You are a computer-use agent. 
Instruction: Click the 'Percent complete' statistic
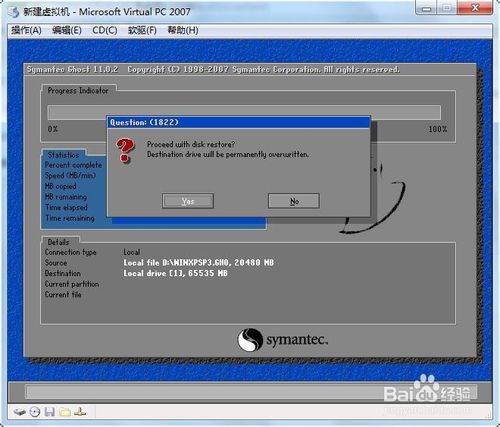(x=73, y=165)
